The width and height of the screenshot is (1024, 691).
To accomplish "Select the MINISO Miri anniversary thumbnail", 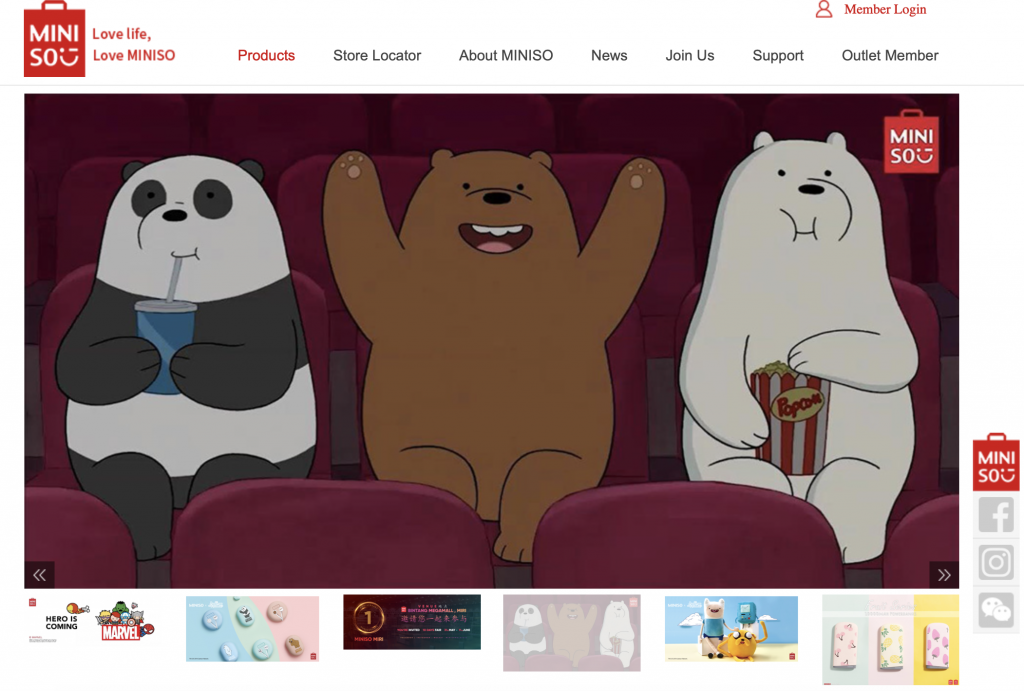I will coord(412,622).
